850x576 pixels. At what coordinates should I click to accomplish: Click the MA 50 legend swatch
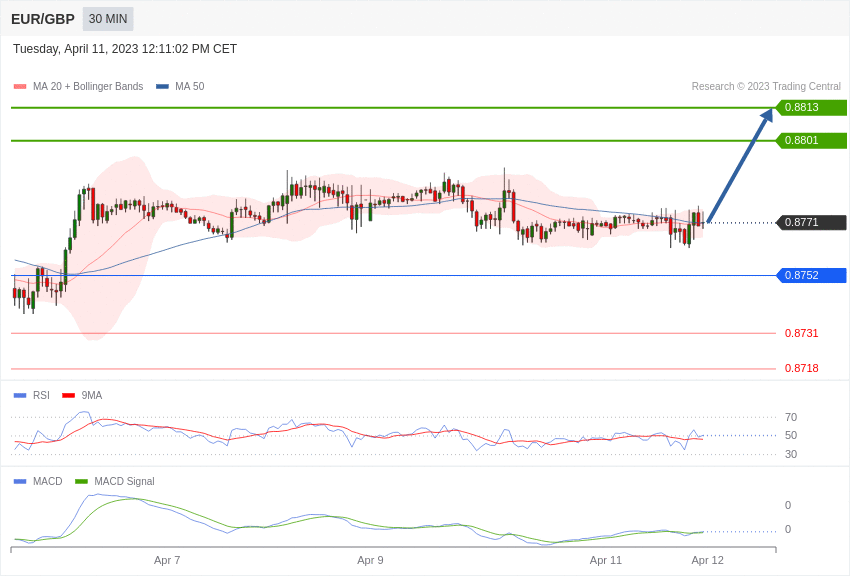pos(163,87)
